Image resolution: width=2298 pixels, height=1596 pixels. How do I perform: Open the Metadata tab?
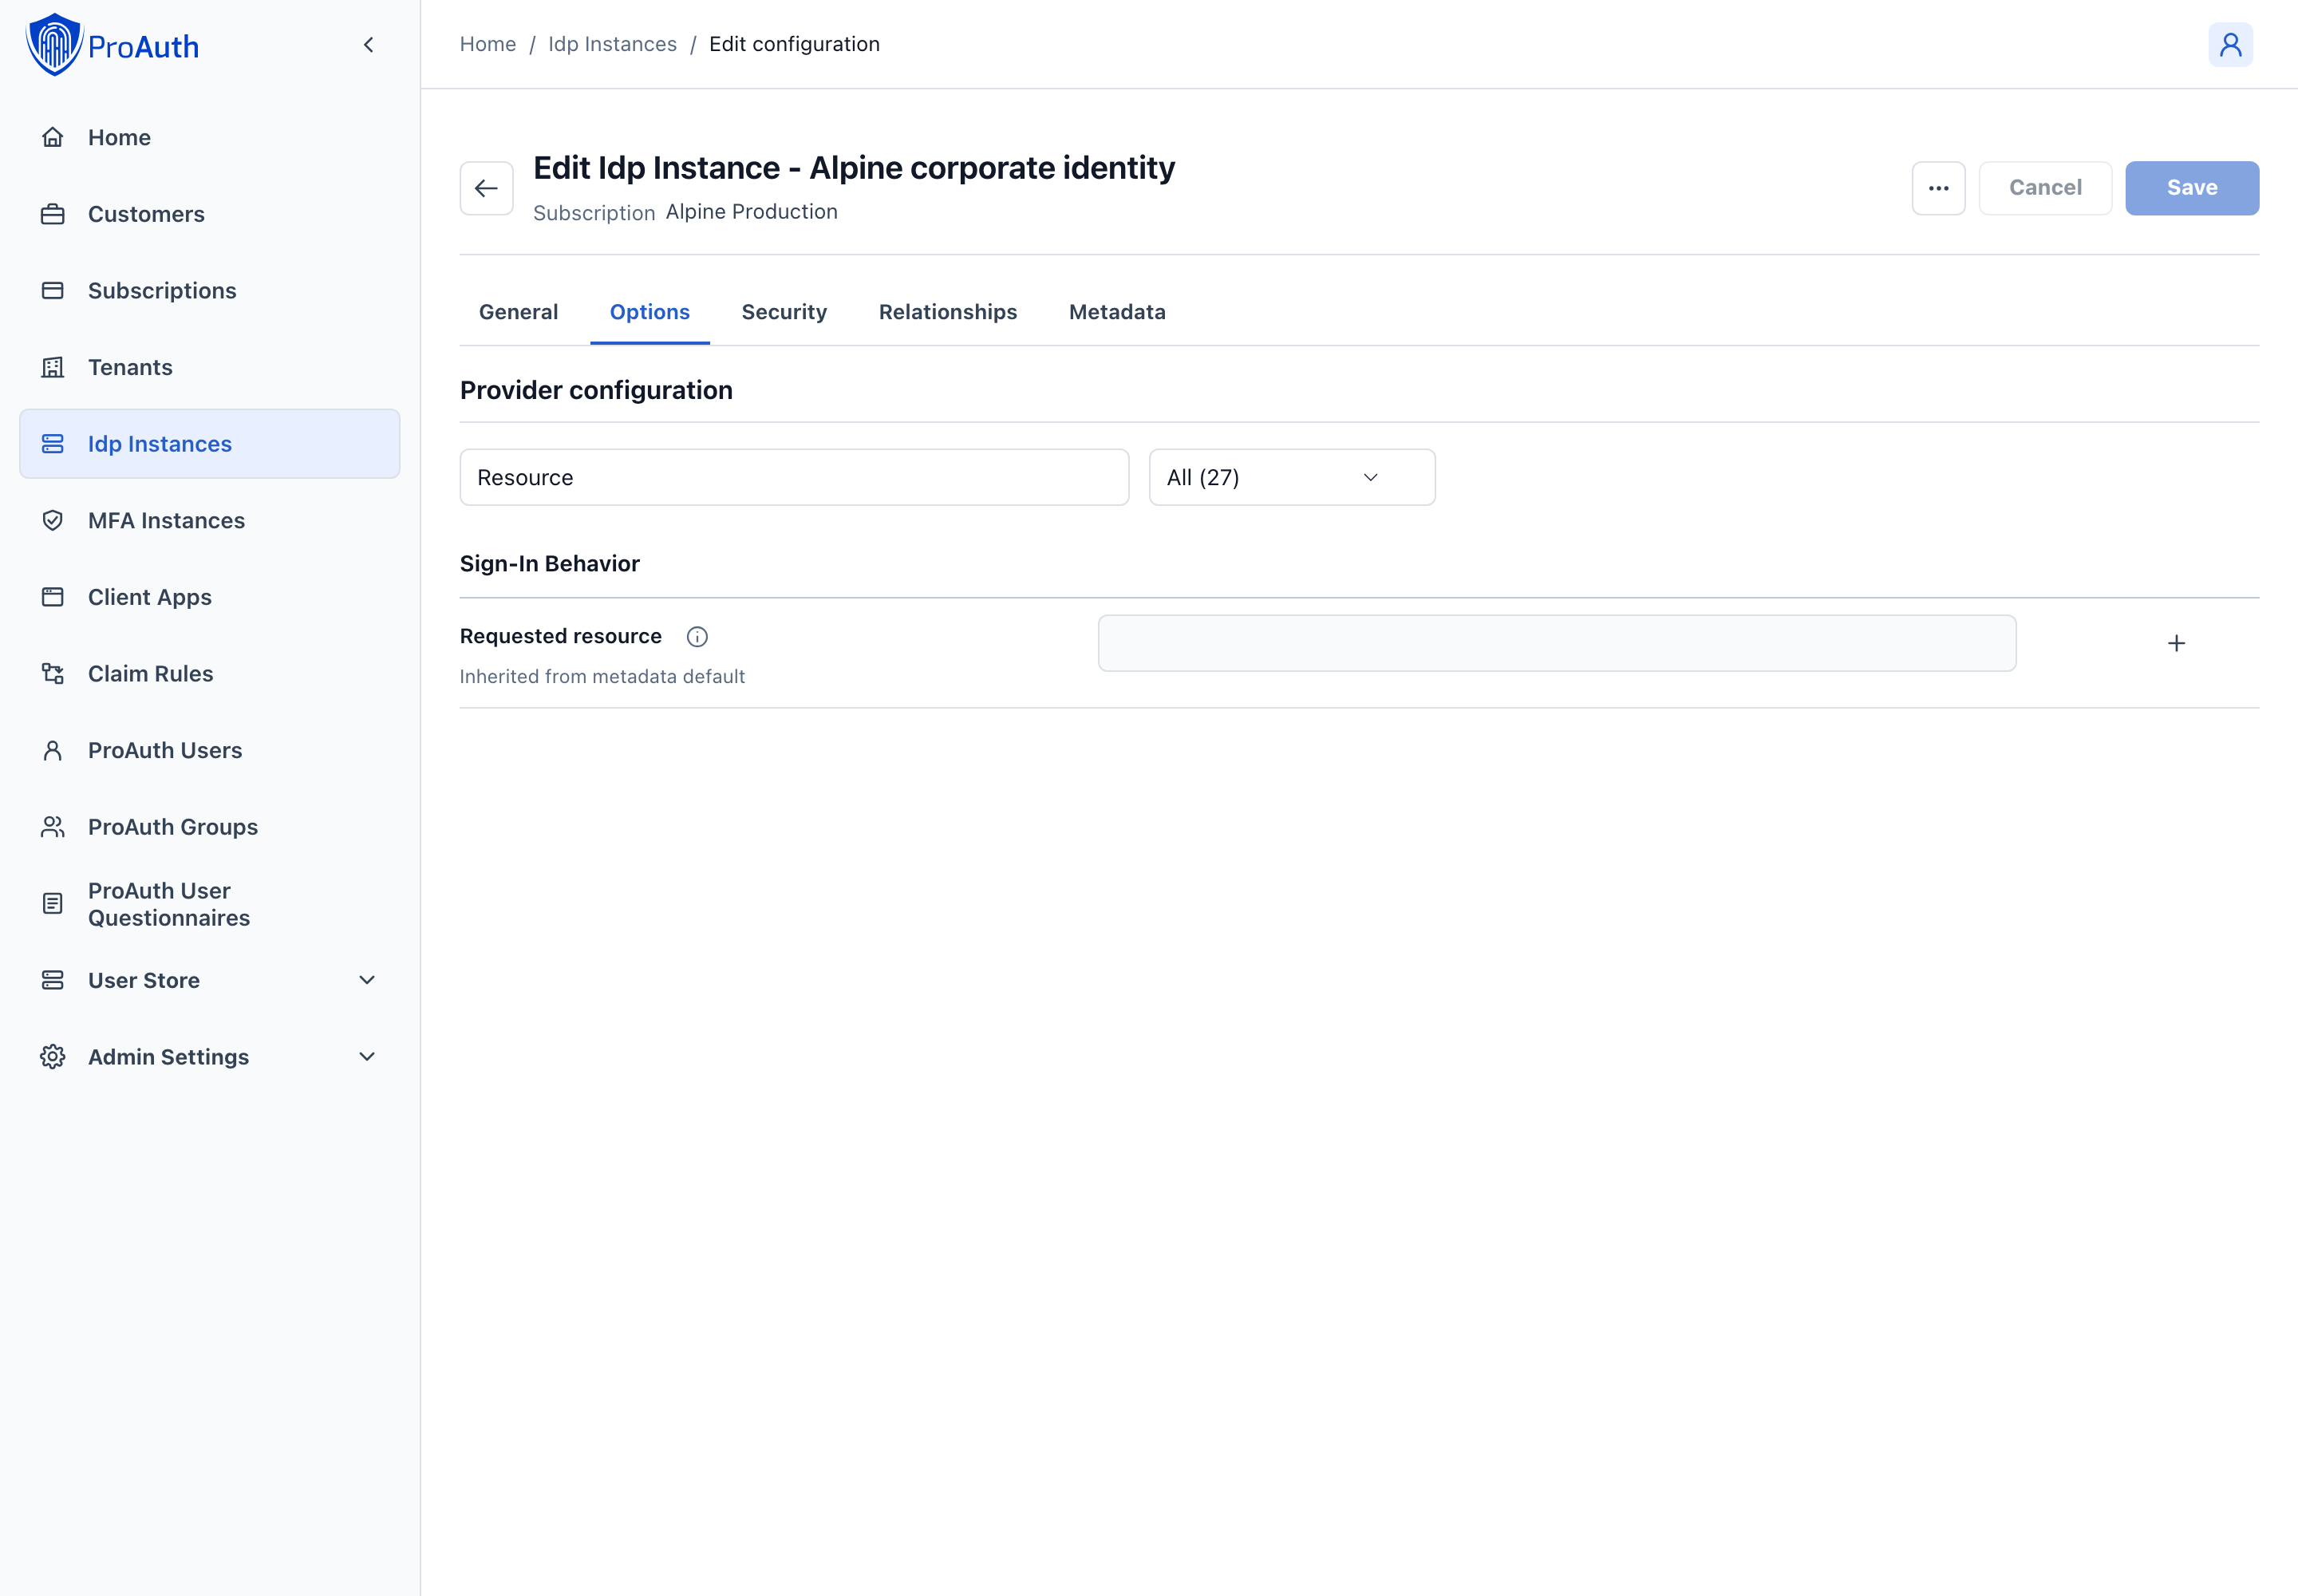point(1117,312)
